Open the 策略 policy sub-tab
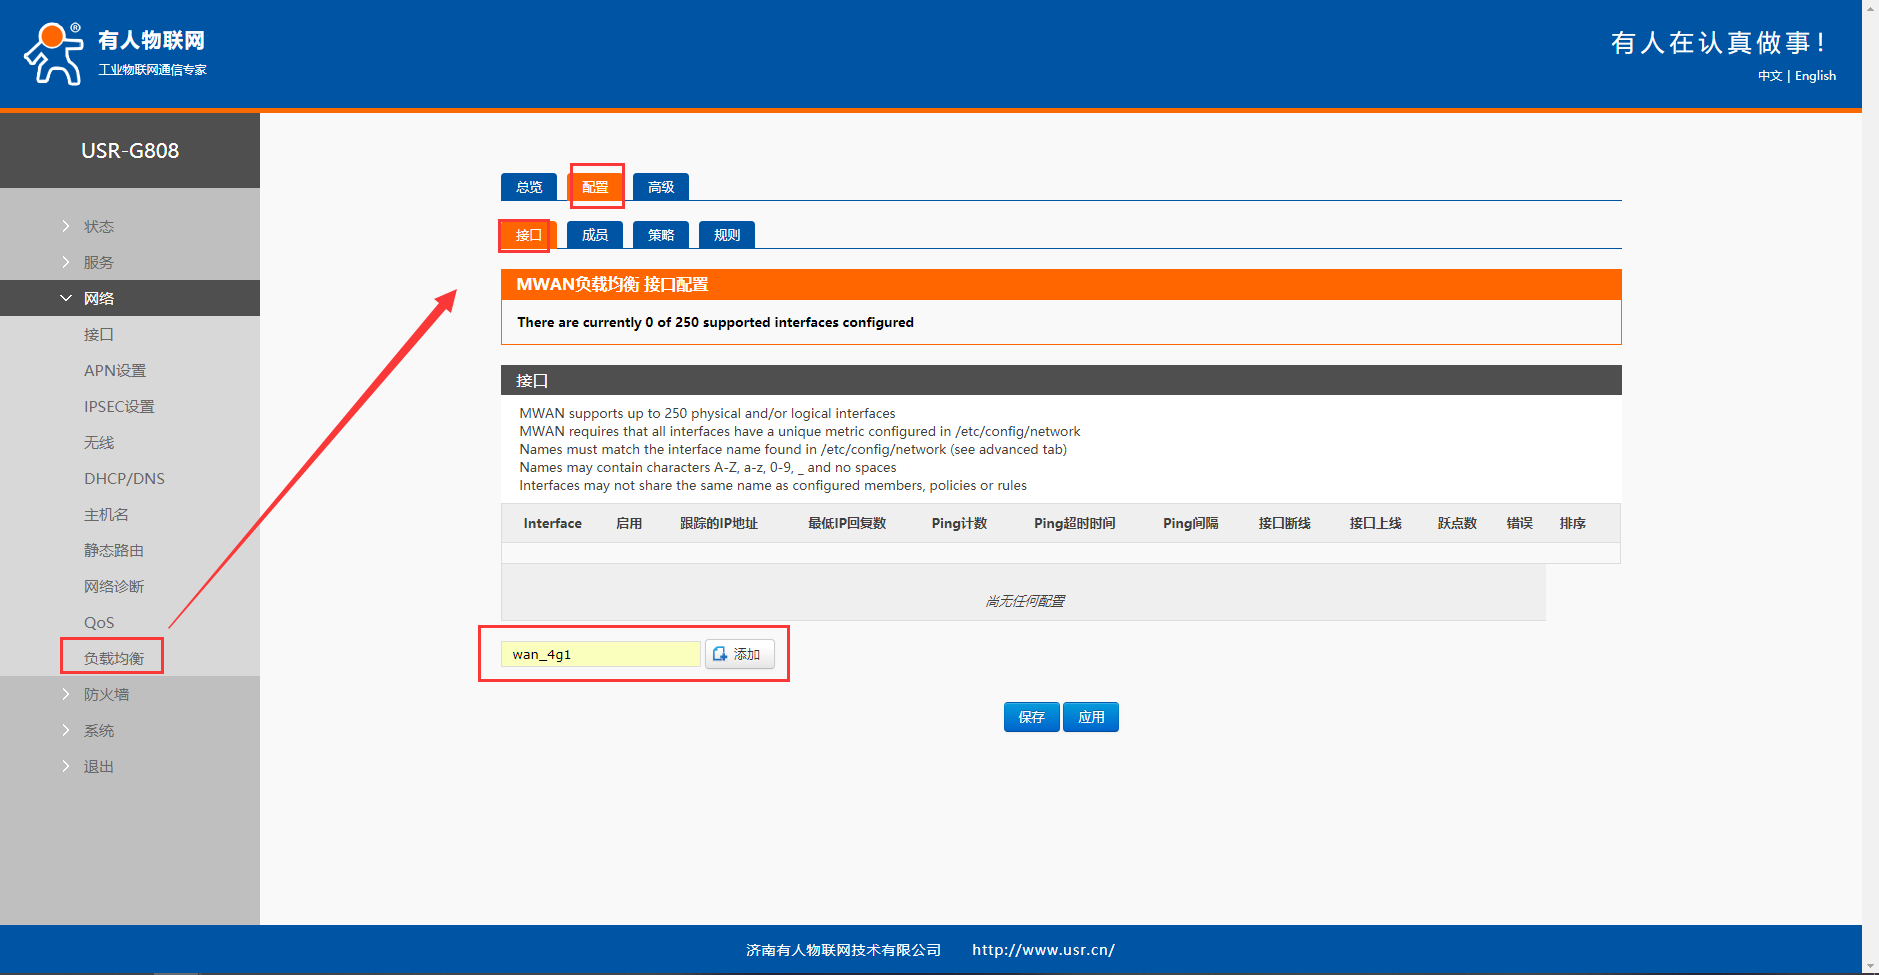 [661, 235]
